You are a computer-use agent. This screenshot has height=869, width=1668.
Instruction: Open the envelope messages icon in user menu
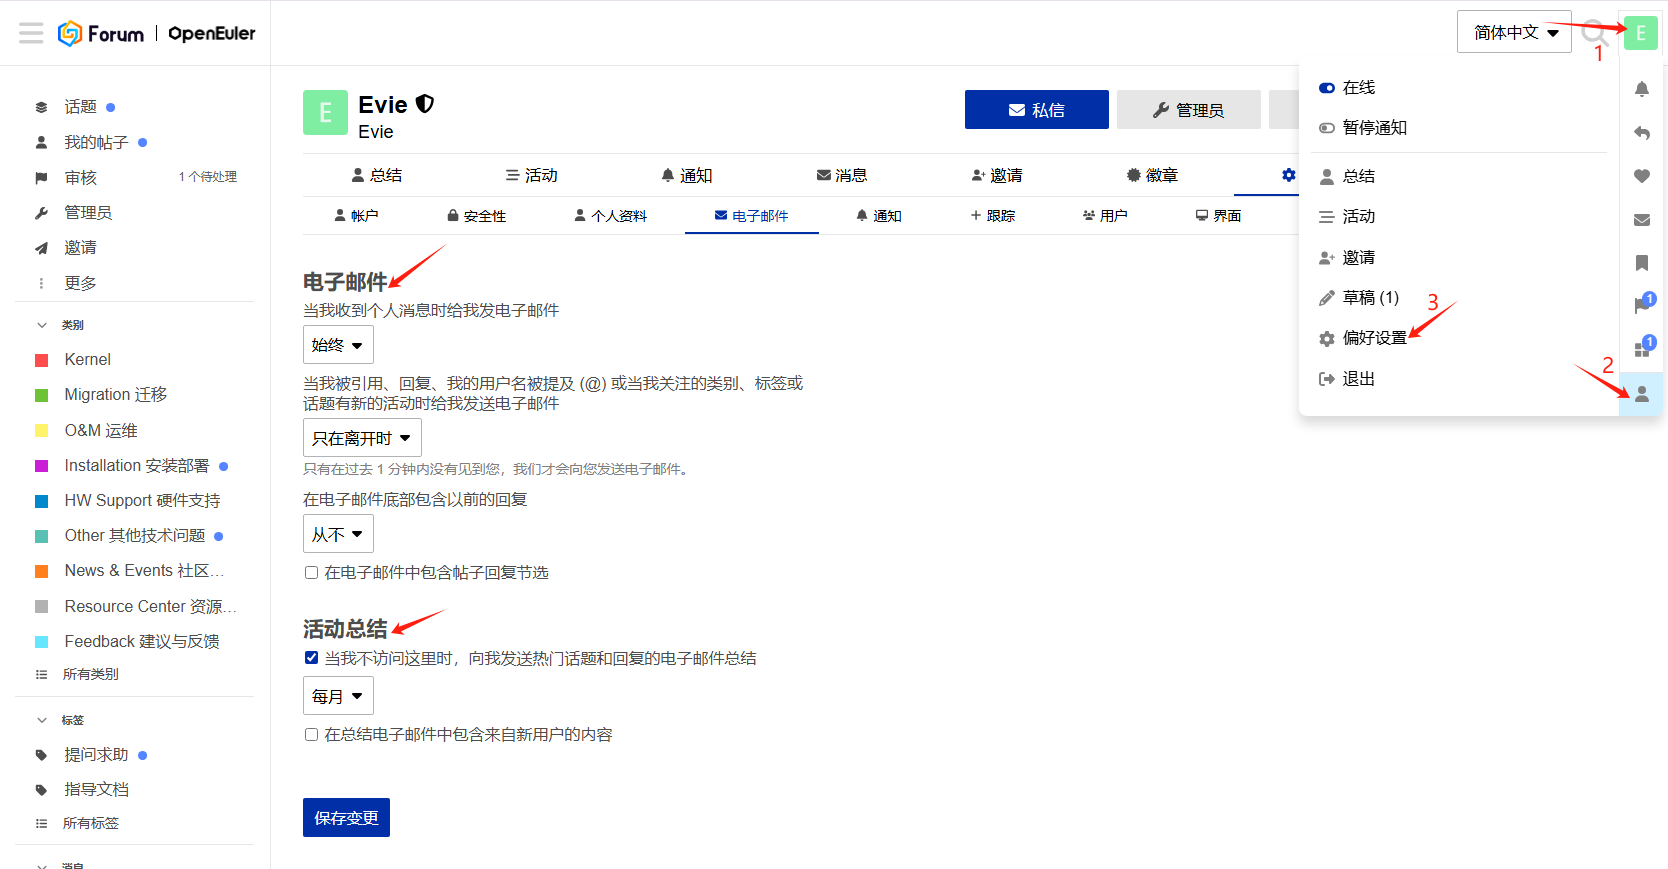tap(1641, 220)
